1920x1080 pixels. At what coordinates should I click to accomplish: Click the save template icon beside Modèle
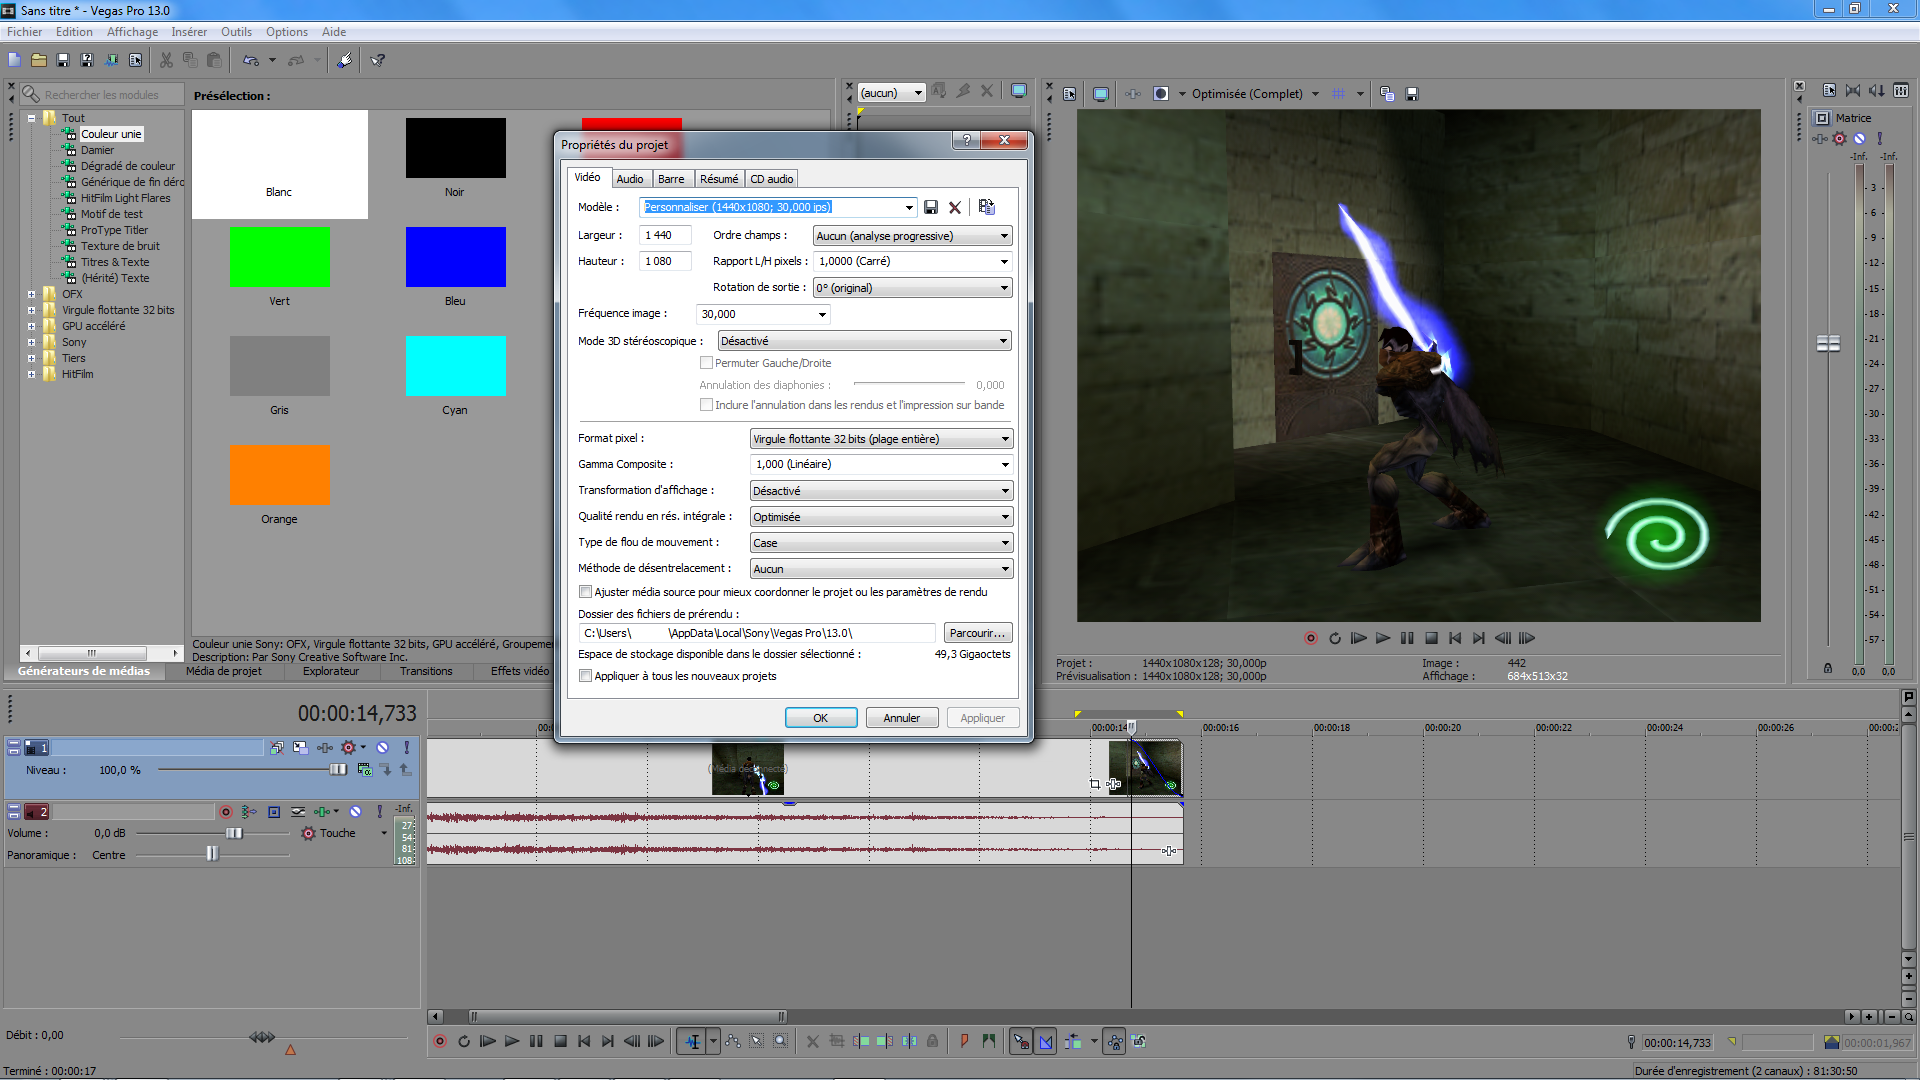pyautogui.click(x=931, y=207)
